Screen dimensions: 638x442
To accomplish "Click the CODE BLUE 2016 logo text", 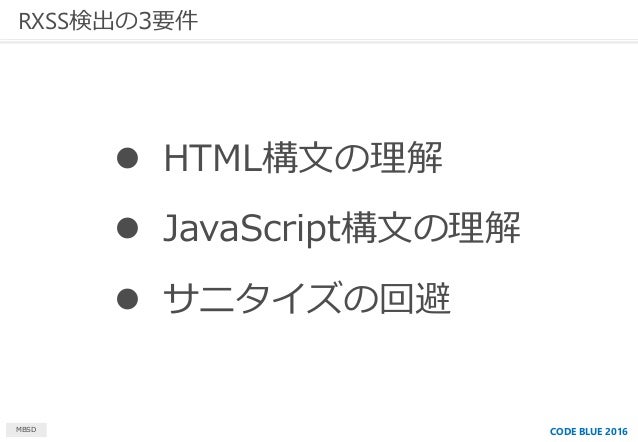I will (x=588, y=431).
